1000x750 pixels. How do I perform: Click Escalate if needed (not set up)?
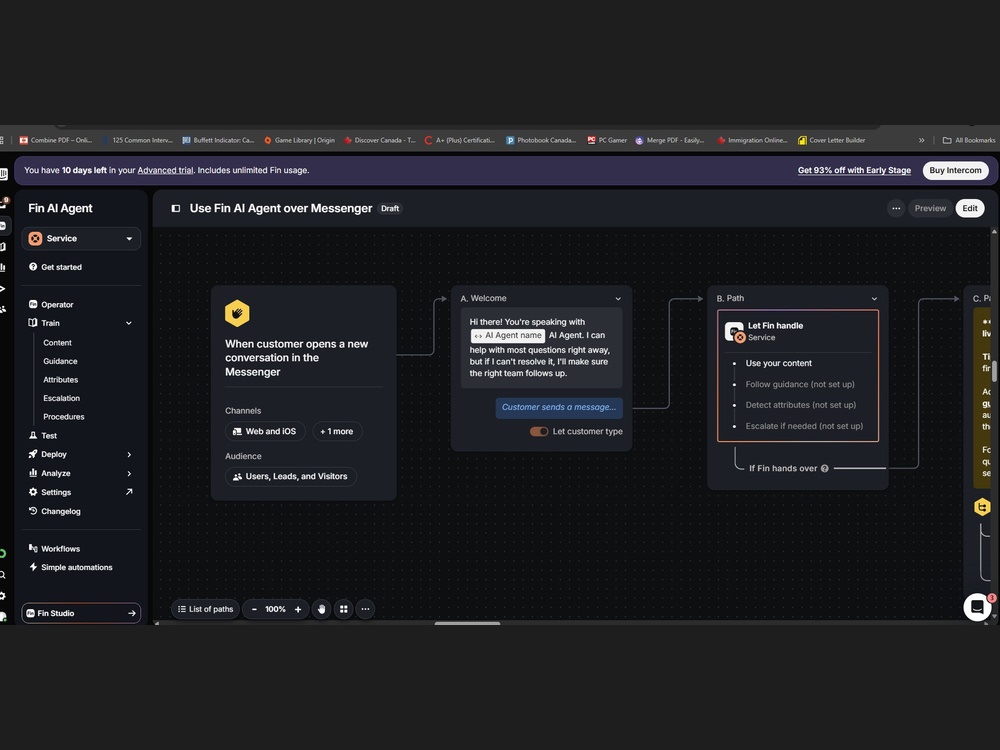click(804, 426)
